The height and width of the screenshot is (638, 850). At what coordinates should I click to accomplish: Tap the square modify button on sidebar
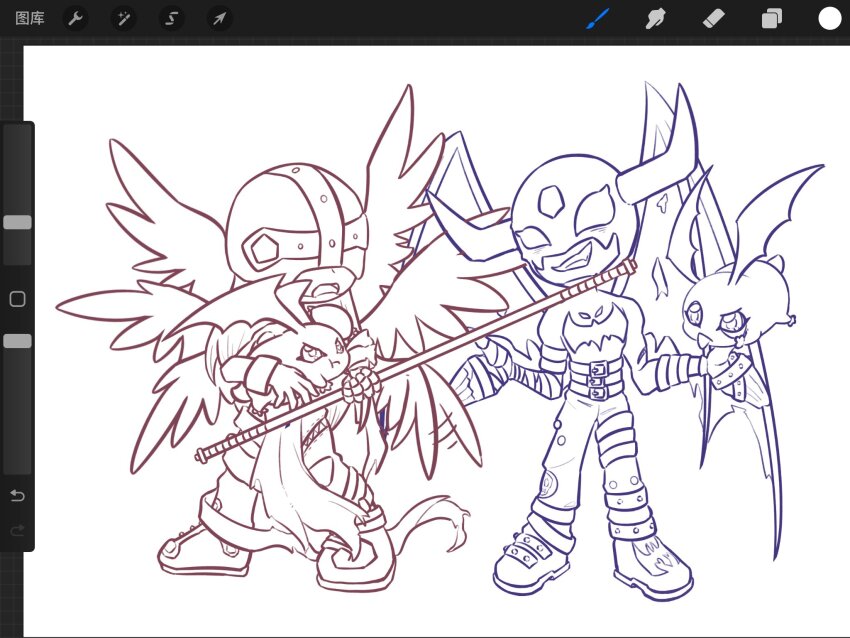pyautogui.click(x=17, y=299)
